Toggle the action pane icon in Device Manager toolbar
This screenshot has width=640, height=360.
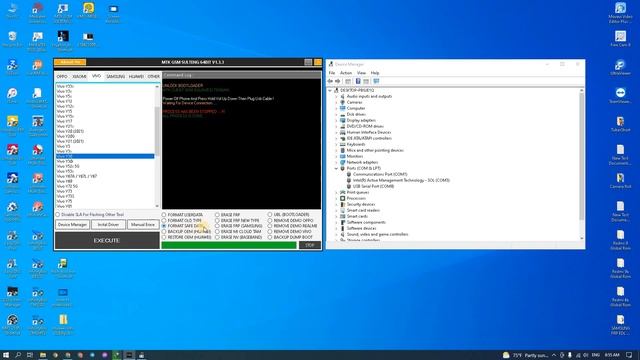366,81
